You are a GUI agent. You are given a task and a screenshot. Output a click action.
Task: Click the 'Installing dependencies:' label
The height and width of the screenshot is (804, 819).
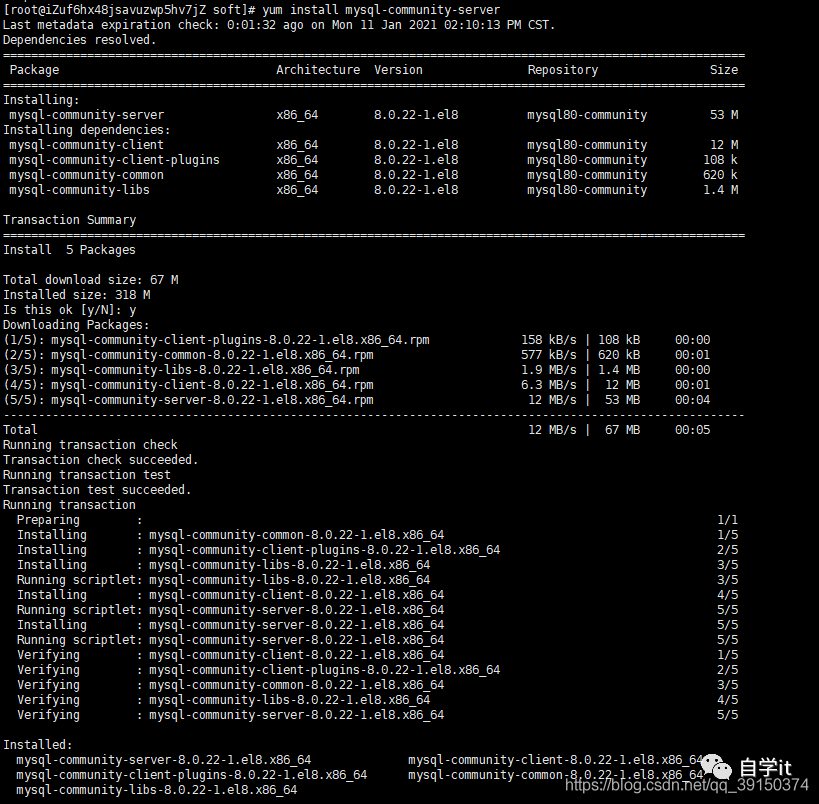click(x=86, y=130)
